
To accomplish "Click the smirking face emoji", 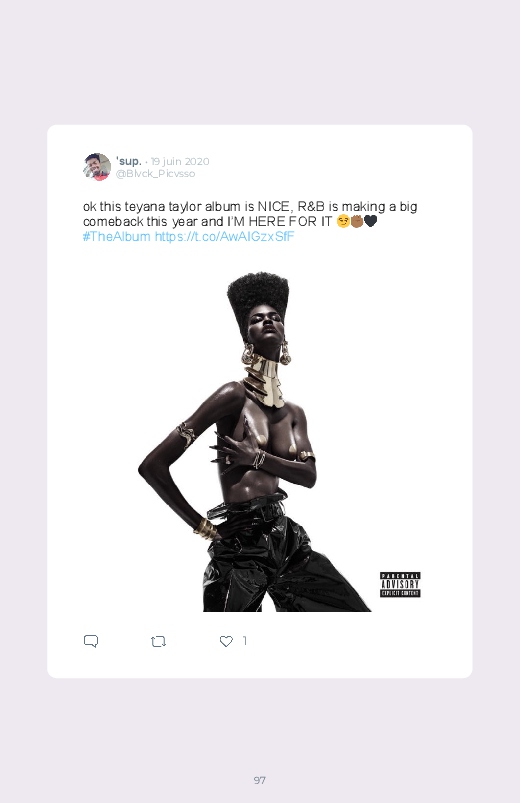I will point(343,222).
